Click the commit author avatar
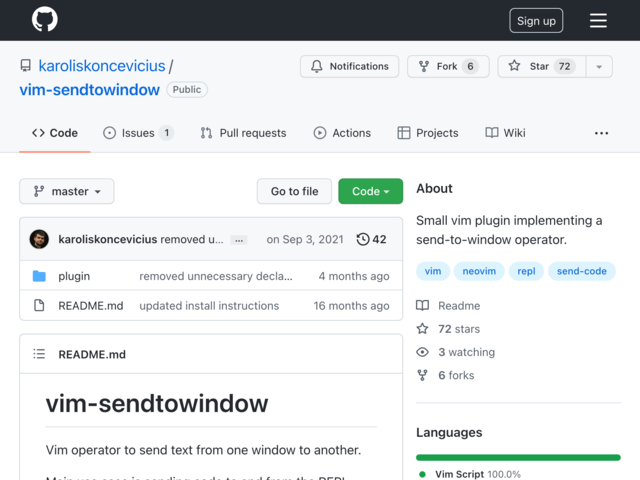640x480 pixels. coord(39,239)
